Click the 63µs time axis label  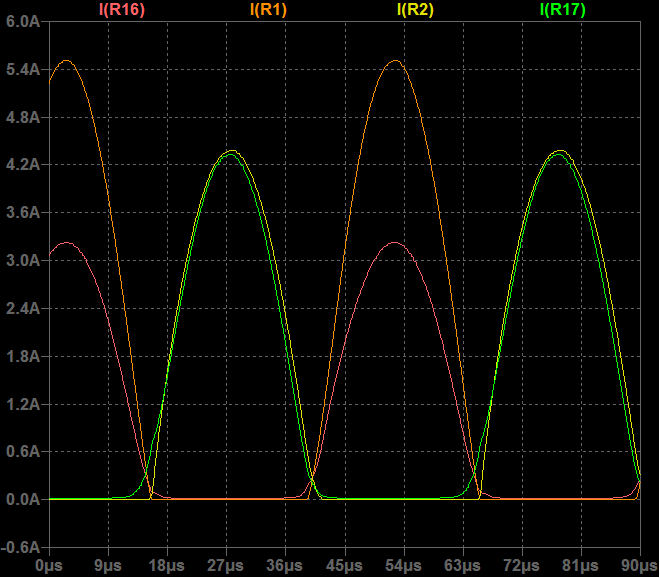pyautogui.click(x=463, y=565)
